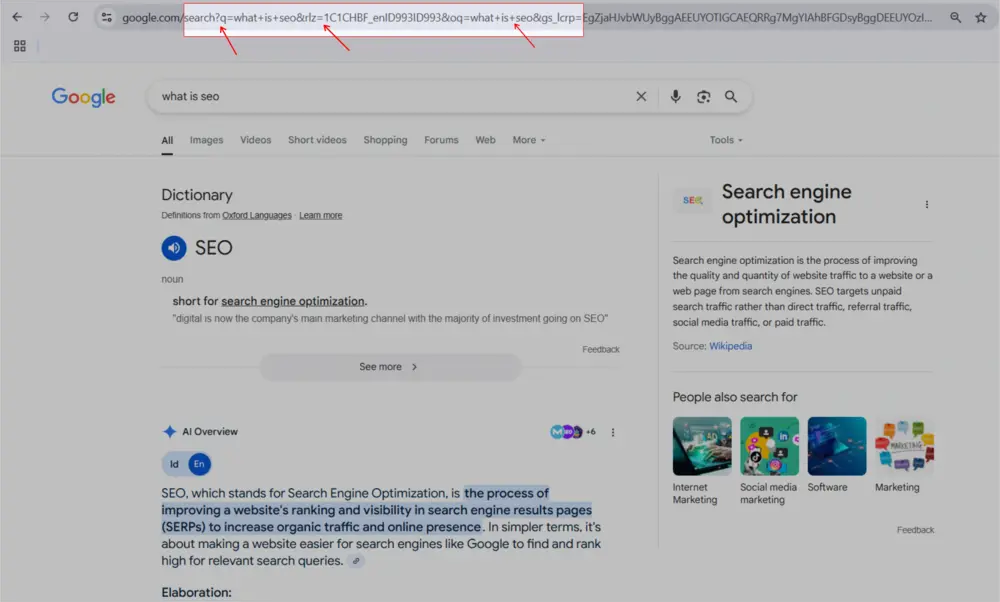Submit search with the magnifier icon
The image size is (1000, 602).
pos(731,96)
